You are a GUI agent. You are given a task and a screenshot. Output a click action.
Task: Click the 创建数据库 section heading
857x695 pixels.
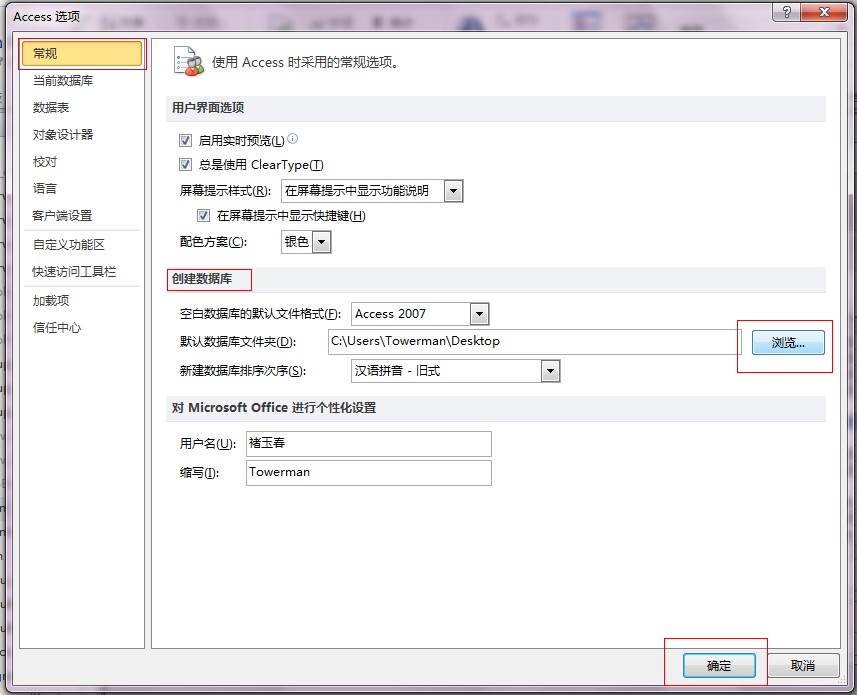click(202, 279)
